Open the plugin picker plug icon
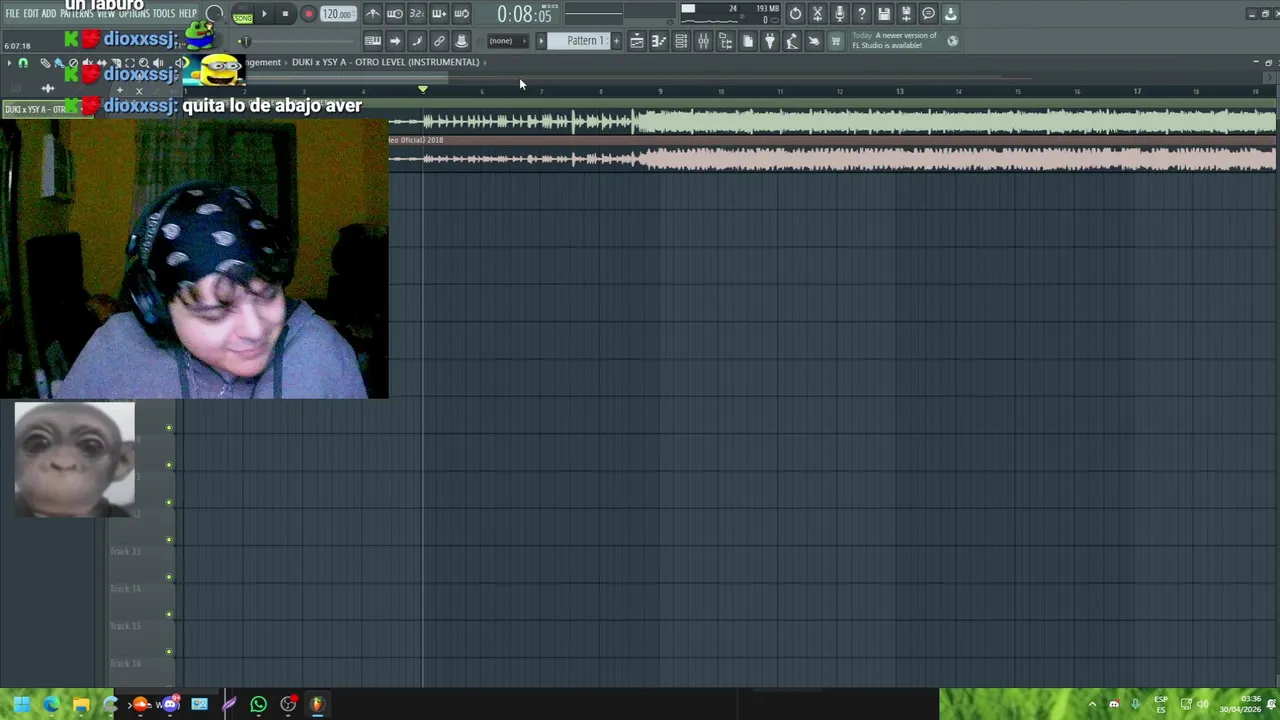The height and width of the screenshot is (720, 1280). pyautogui.click(x=769, y=41)
